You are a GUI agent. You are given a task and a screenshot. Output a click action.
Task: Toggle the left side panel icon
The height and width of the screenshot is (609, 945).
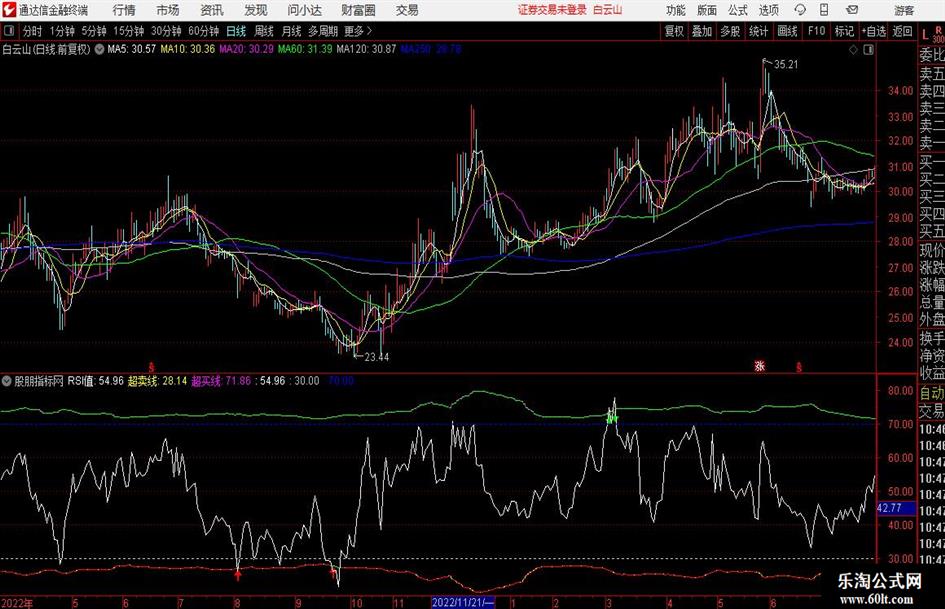[x=9, y=31]
